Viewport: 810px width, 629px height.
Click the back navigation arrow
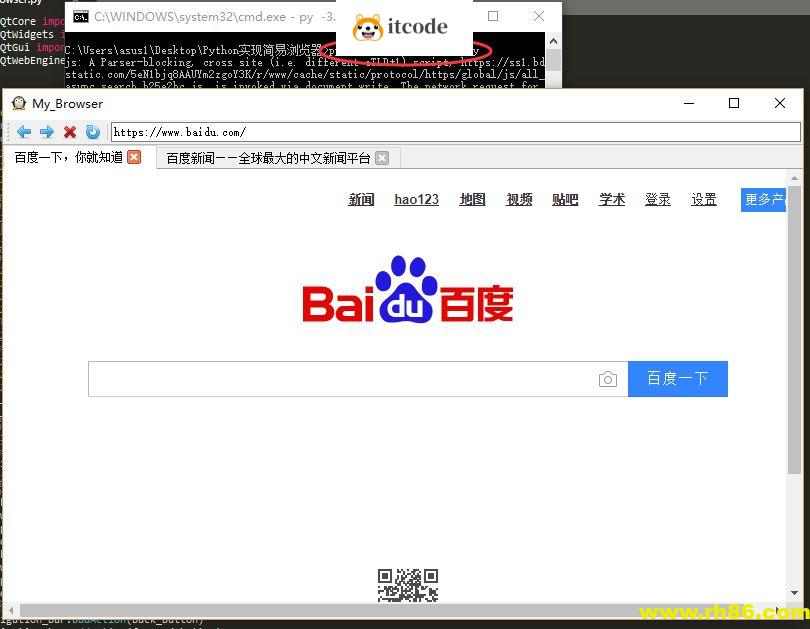tap(24, 131)
